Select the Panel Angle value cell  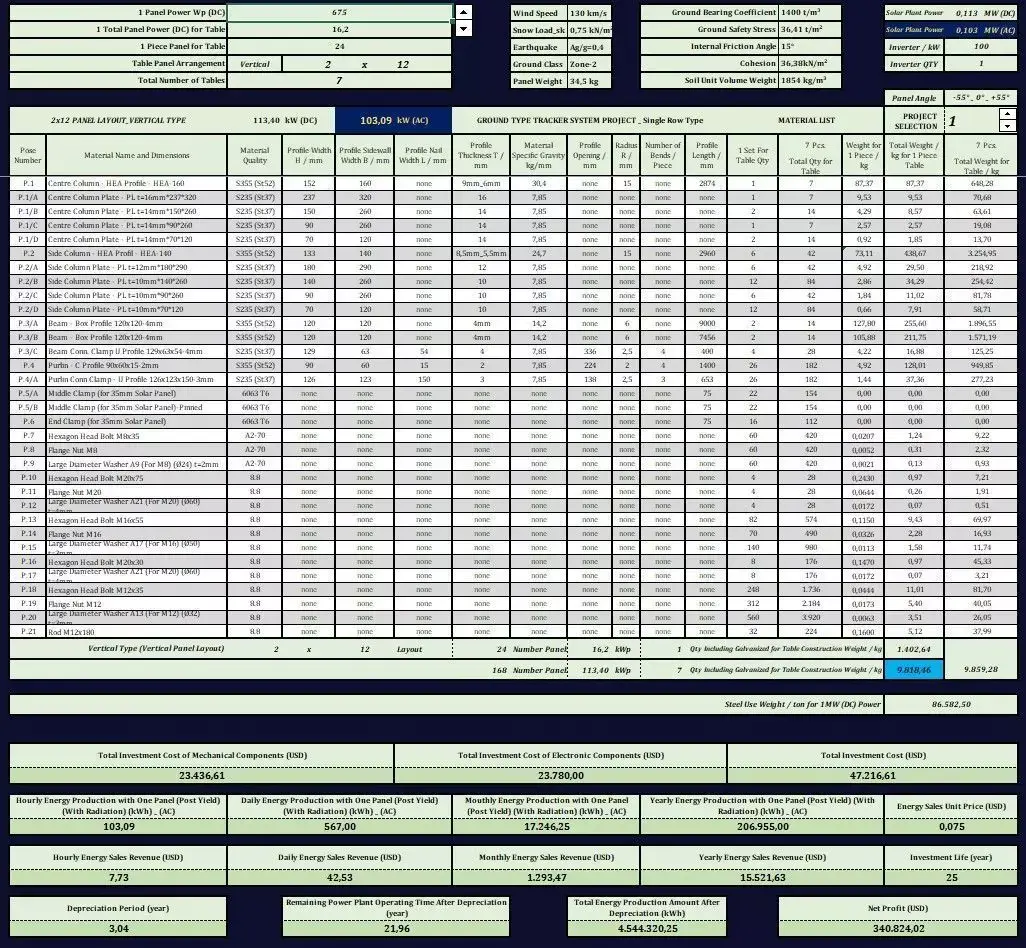pyautogui.click(x=980, y=97)
